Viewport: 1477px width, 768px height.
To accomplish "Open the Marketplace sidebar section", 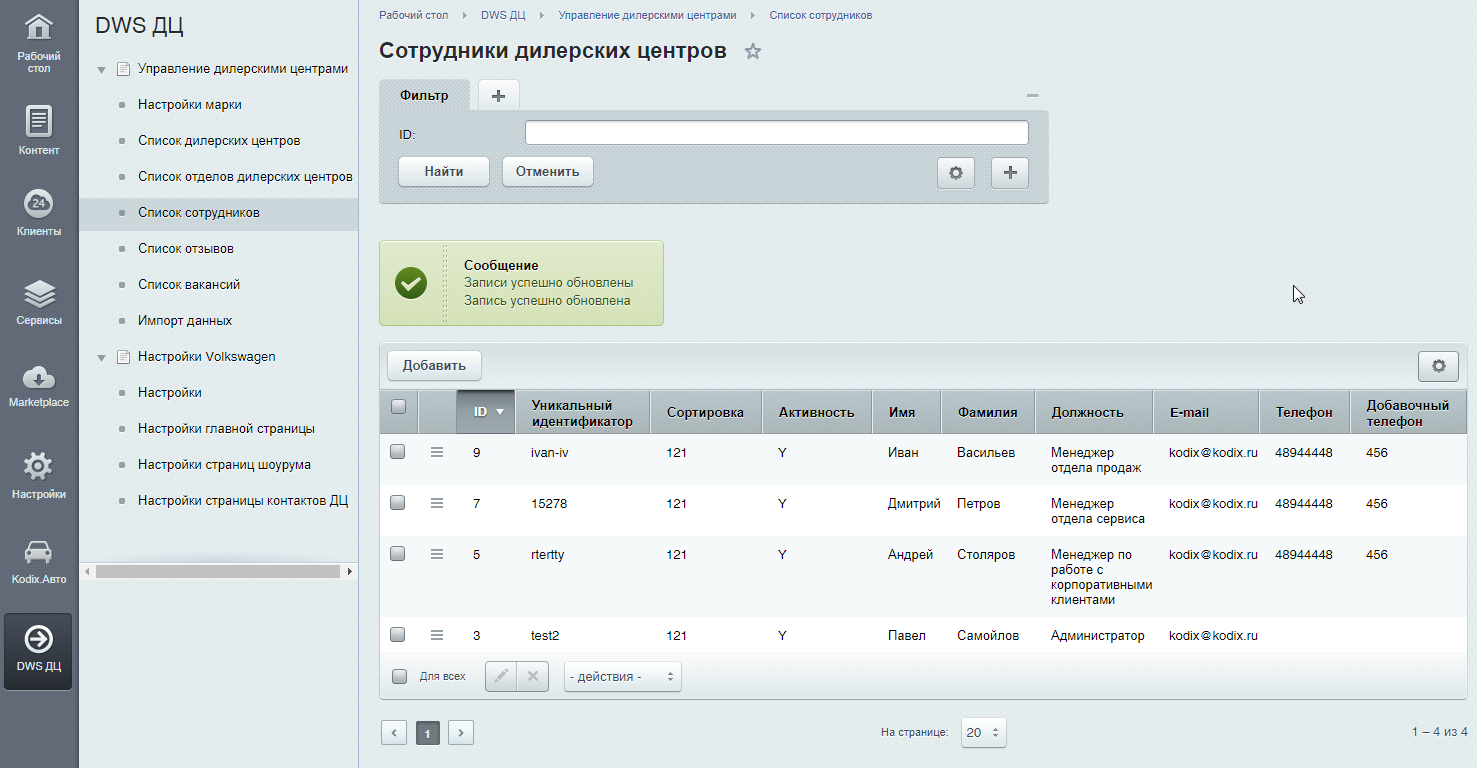I will click(39, 385).
